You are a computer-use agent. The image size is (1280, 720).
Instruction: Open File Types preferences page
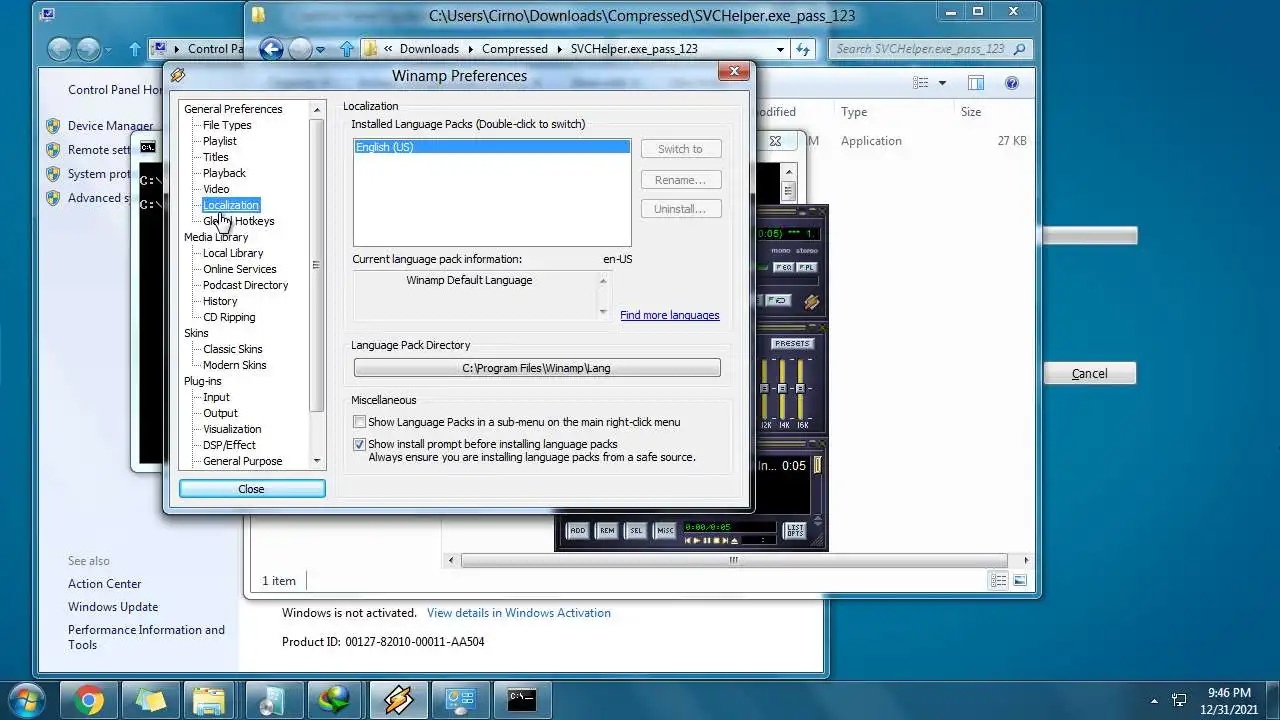pos(227,125)
